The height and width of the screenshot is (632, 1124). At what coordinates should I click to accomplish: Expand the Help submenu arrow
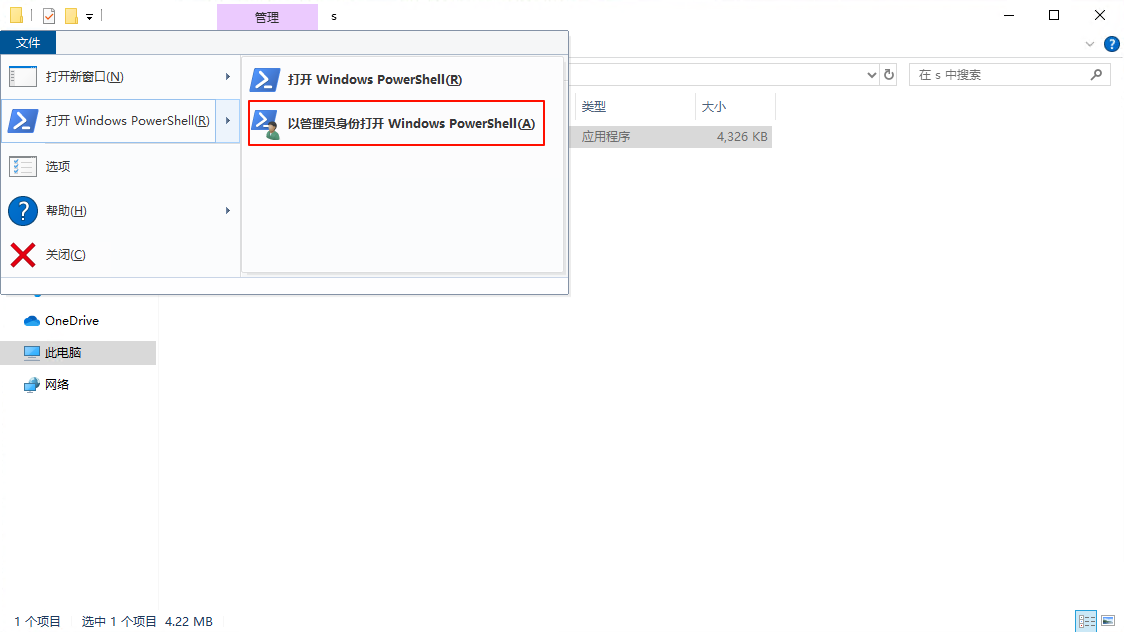[228, 211]
